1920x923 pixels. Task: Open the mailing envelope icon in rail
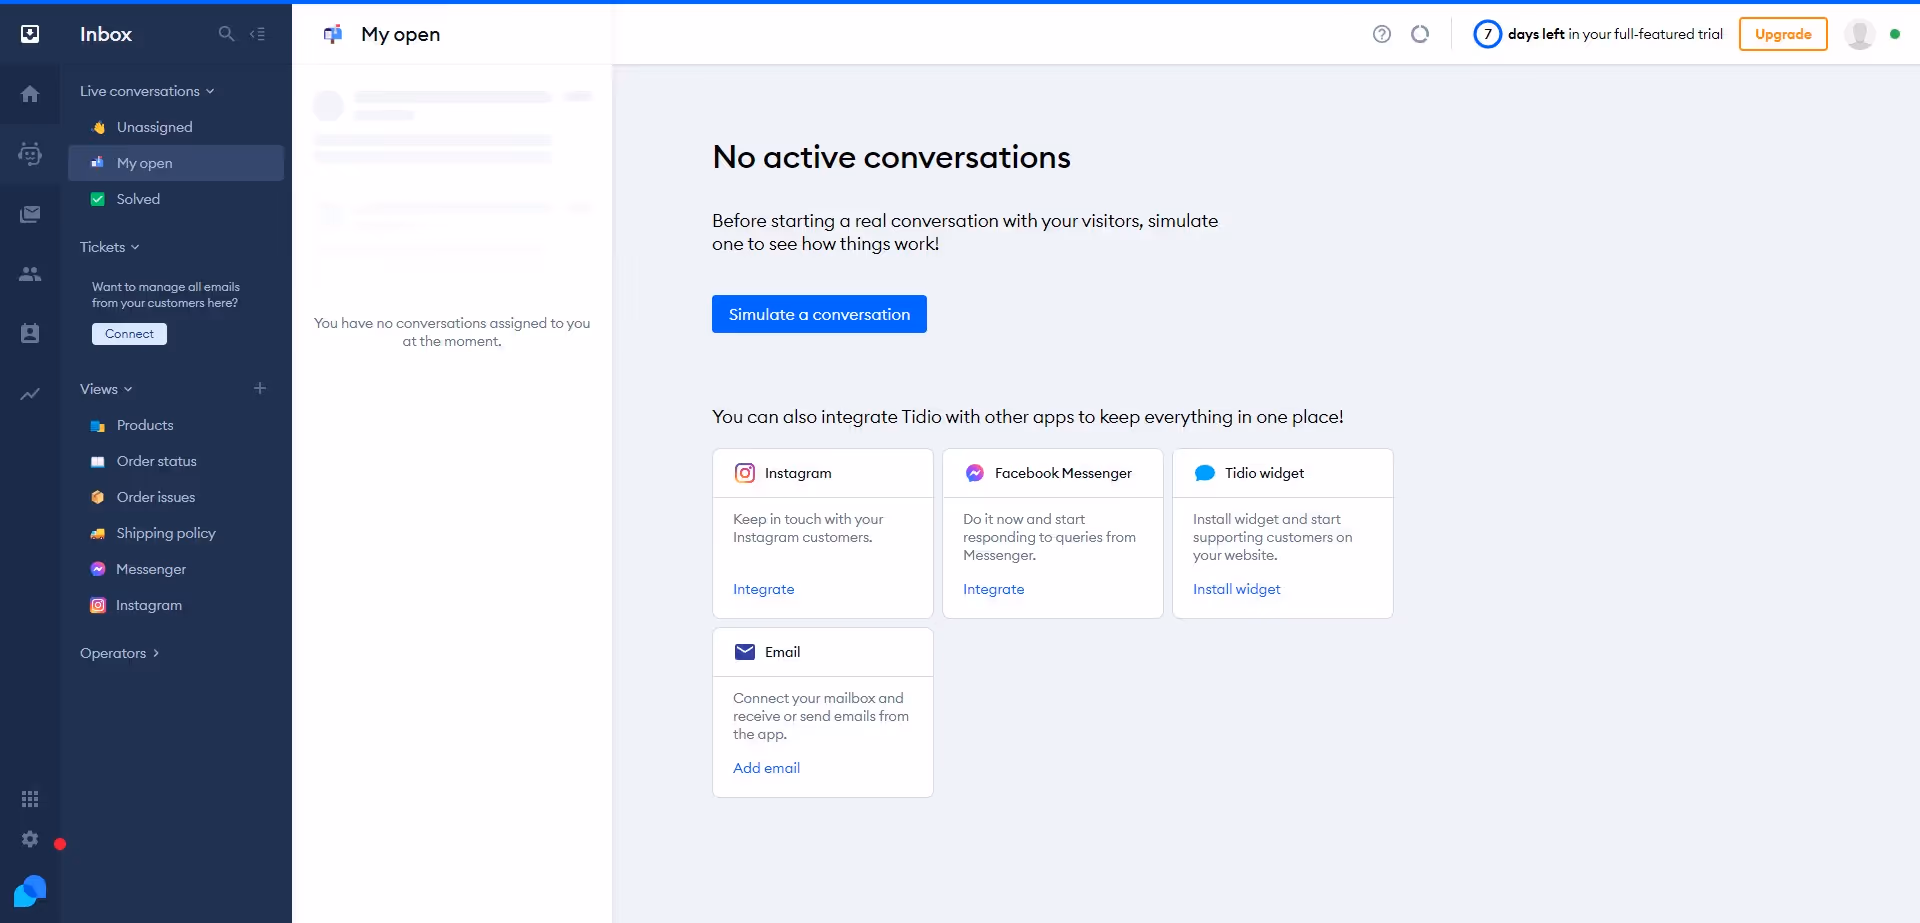30,214
